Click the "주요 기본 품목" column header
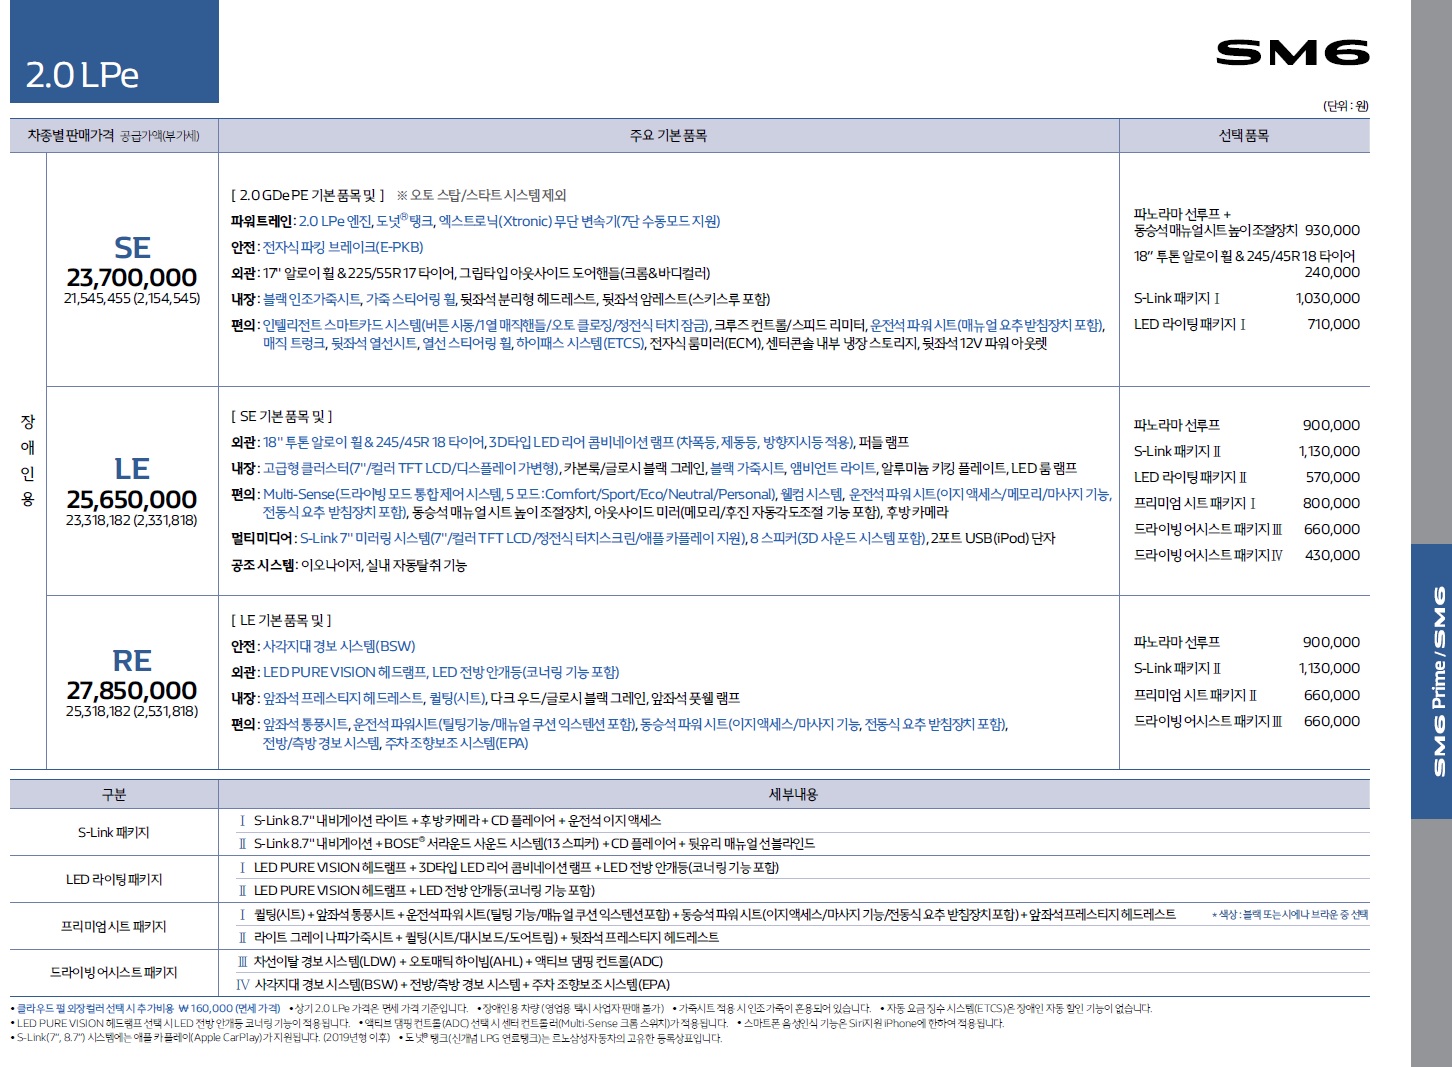Image resolution: width=1452 pixels, height=1067 pixels. [668, 135]
